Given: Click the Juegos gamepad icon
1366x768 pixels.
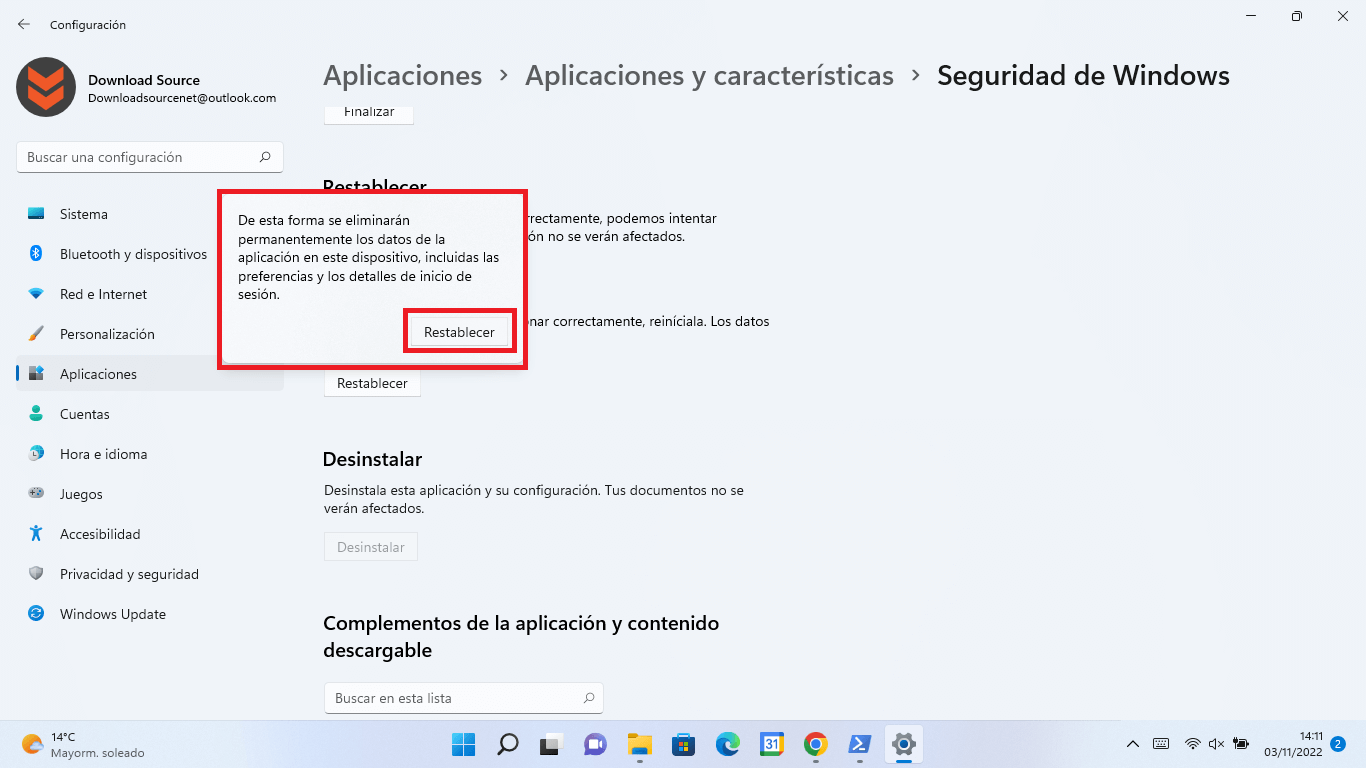Looking at the screenshot, I should click(36, 494).
